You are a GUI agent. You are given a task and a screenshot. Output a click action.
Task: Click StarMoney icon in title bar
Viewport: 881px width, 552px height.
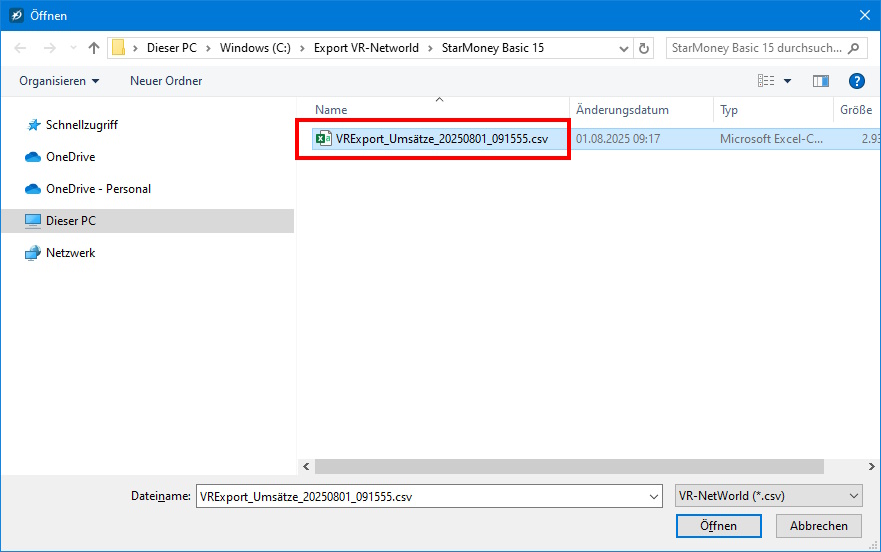16,15
